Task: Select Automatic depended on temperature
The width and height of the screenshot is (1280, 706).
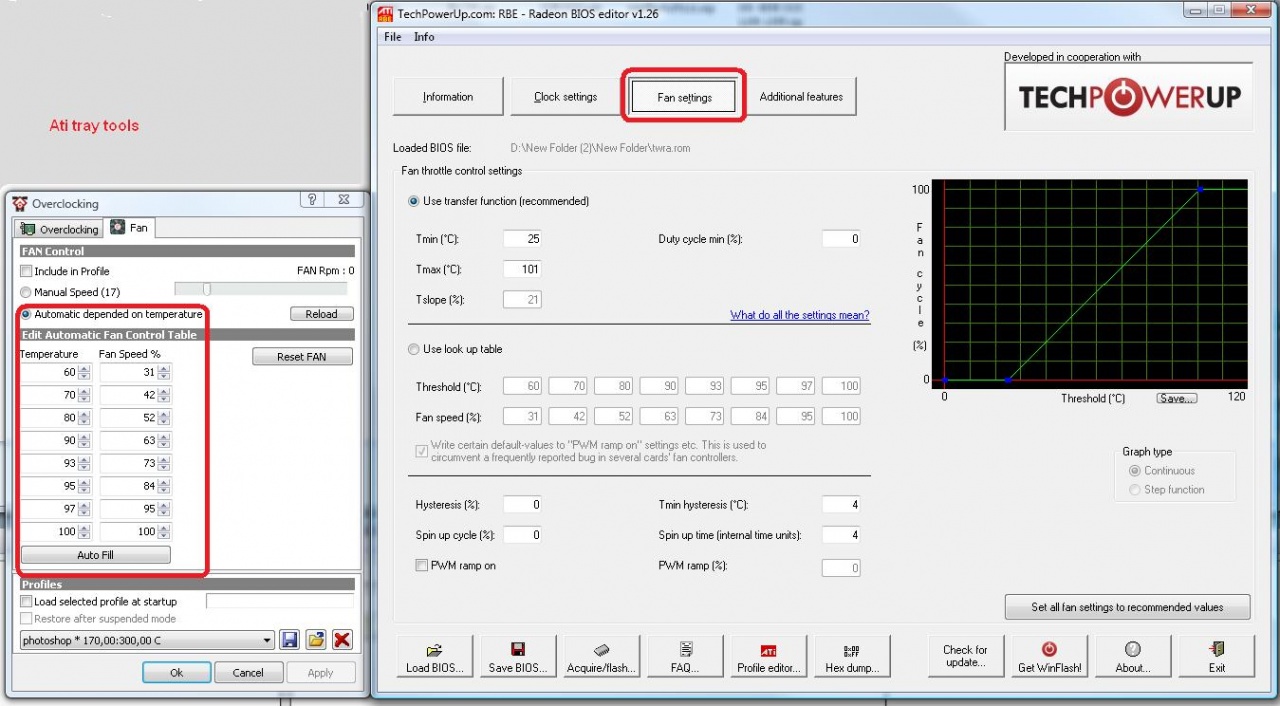Action: (x=26, y=314)
